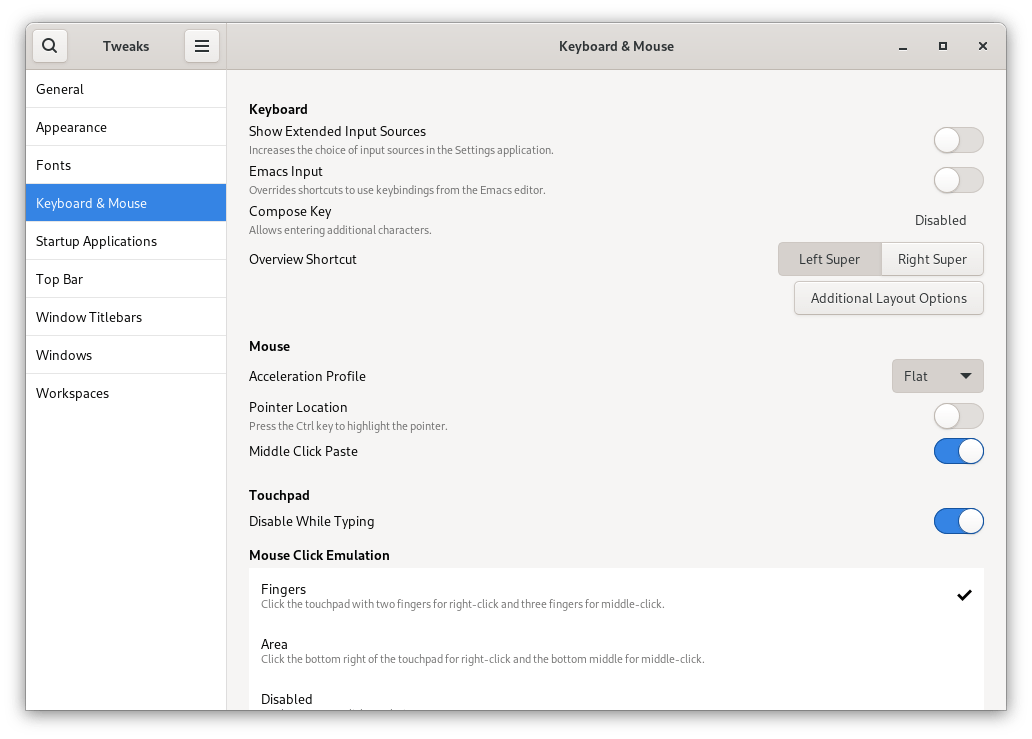Image resolution: width=1032 pixels, height=739 pixels.
Task: Select Right Super as overview shortcut
Action: click(932, 259)
